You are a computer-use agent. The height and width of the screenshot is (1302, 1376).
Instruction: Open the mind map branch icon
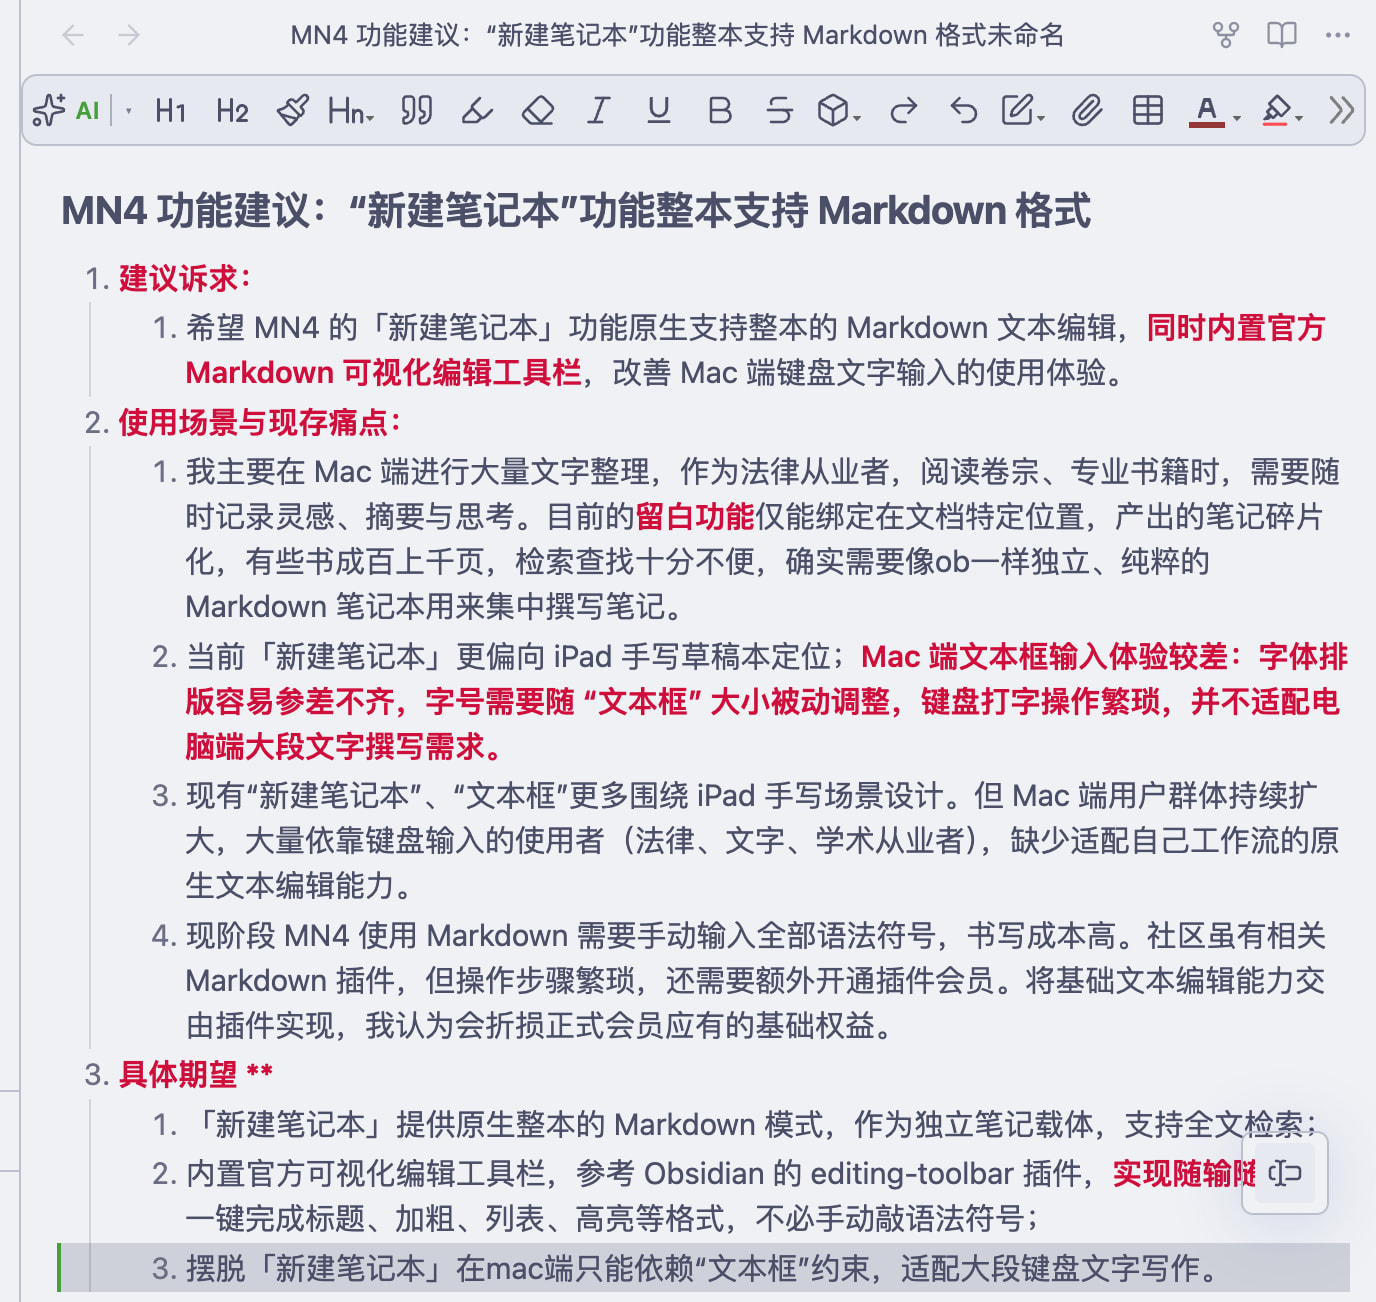[x=1226, y=36]
